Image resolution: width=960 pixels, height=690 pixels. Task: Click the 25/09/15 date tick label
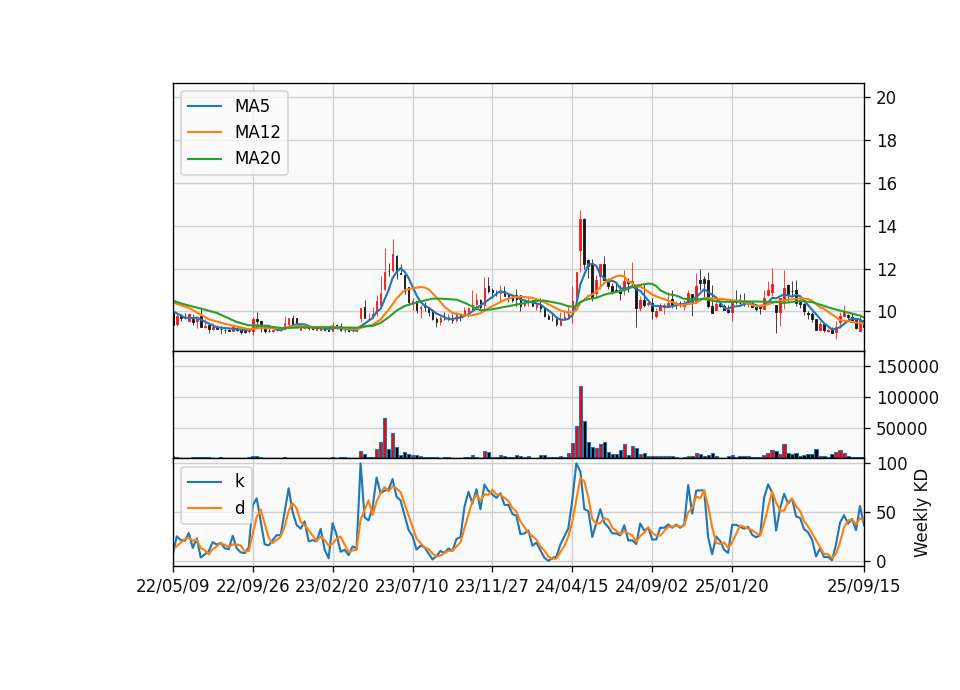pyautogui.click(x=863, y=586)
